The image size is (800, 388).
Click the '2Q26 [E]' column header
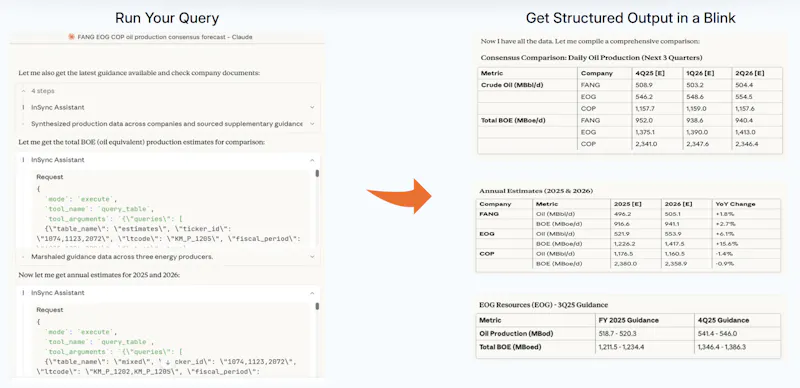pyautogui.click(x=757, y=73)
